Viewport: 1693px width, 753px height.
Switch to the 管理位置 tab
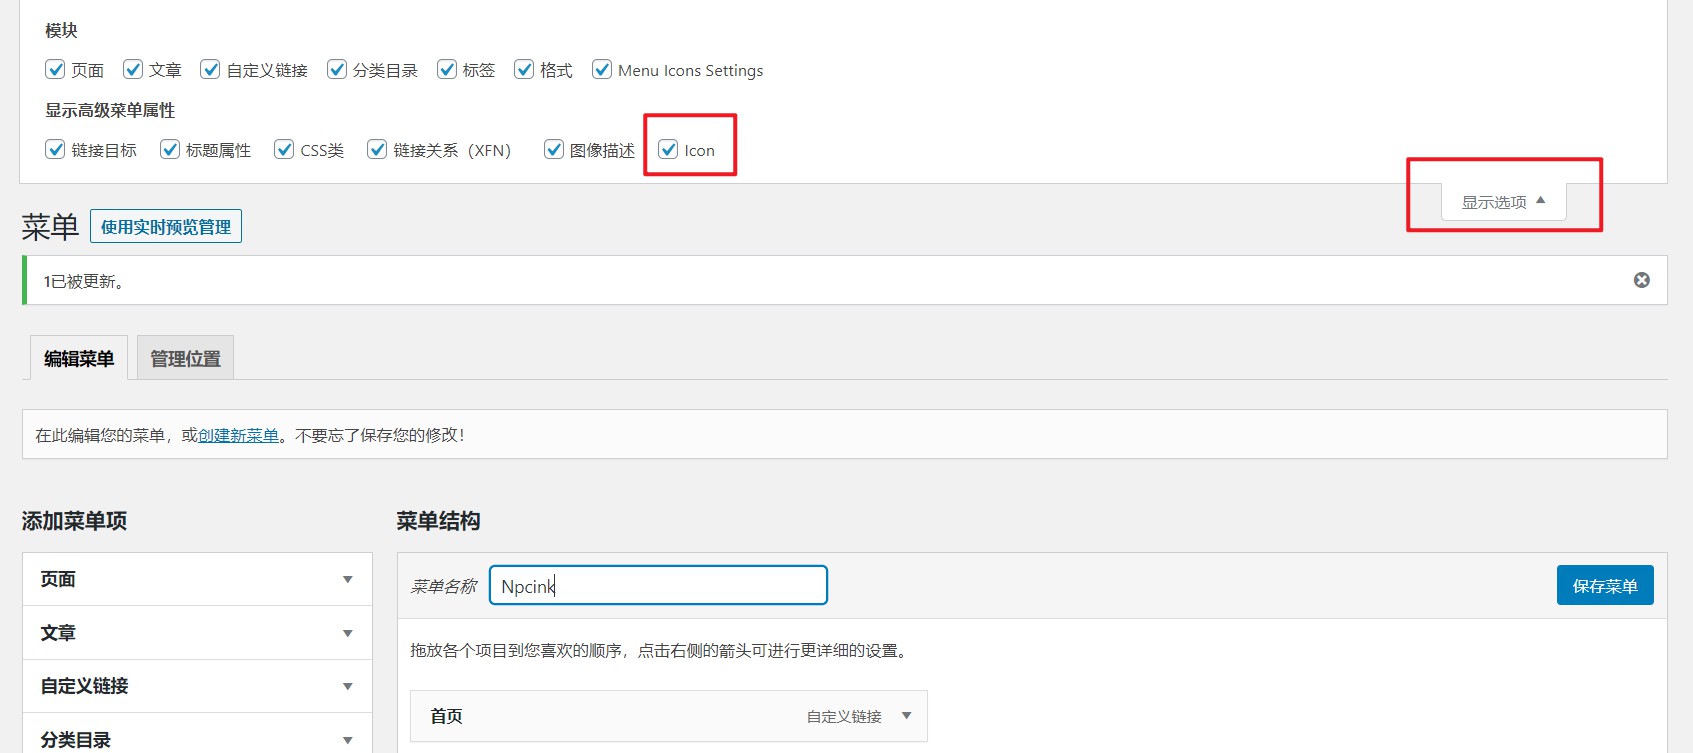point(185,358)
